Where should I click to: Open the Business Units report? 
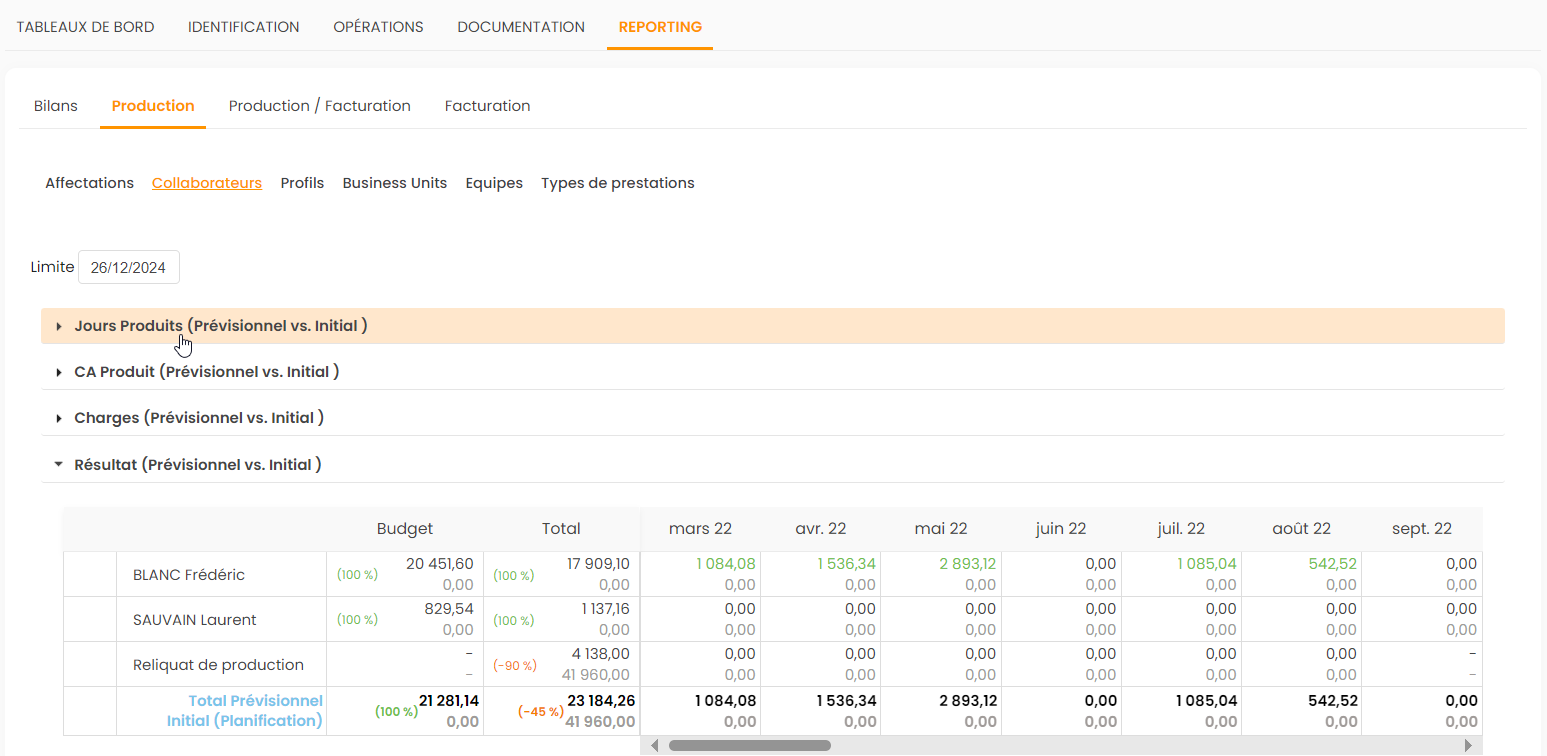coord(395,183)
